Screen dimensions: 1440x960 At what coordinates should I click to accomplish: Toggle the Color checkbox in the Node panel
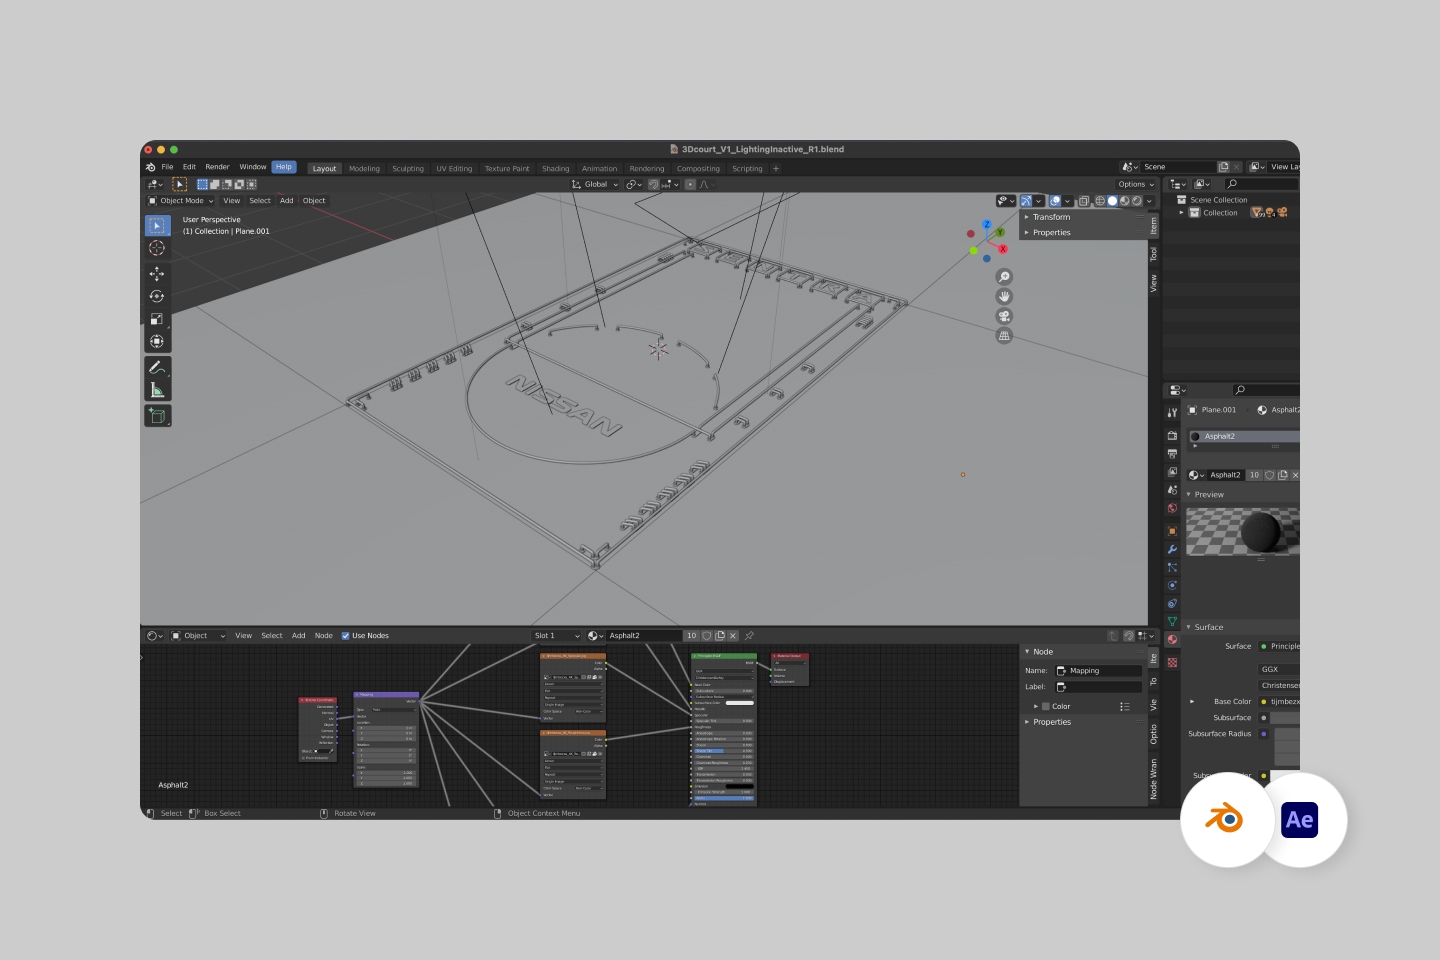pos(1046,706)
